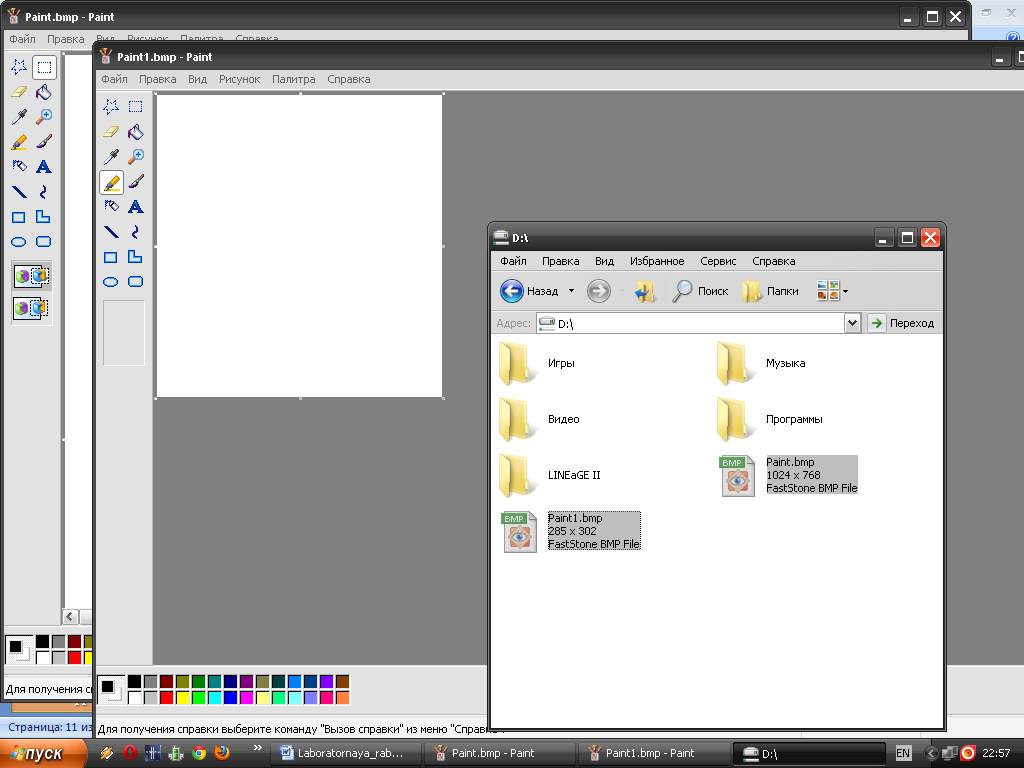
Task: Pick the dark red swatch in Paint.bmp palette
Action: (x=74, y=642)
